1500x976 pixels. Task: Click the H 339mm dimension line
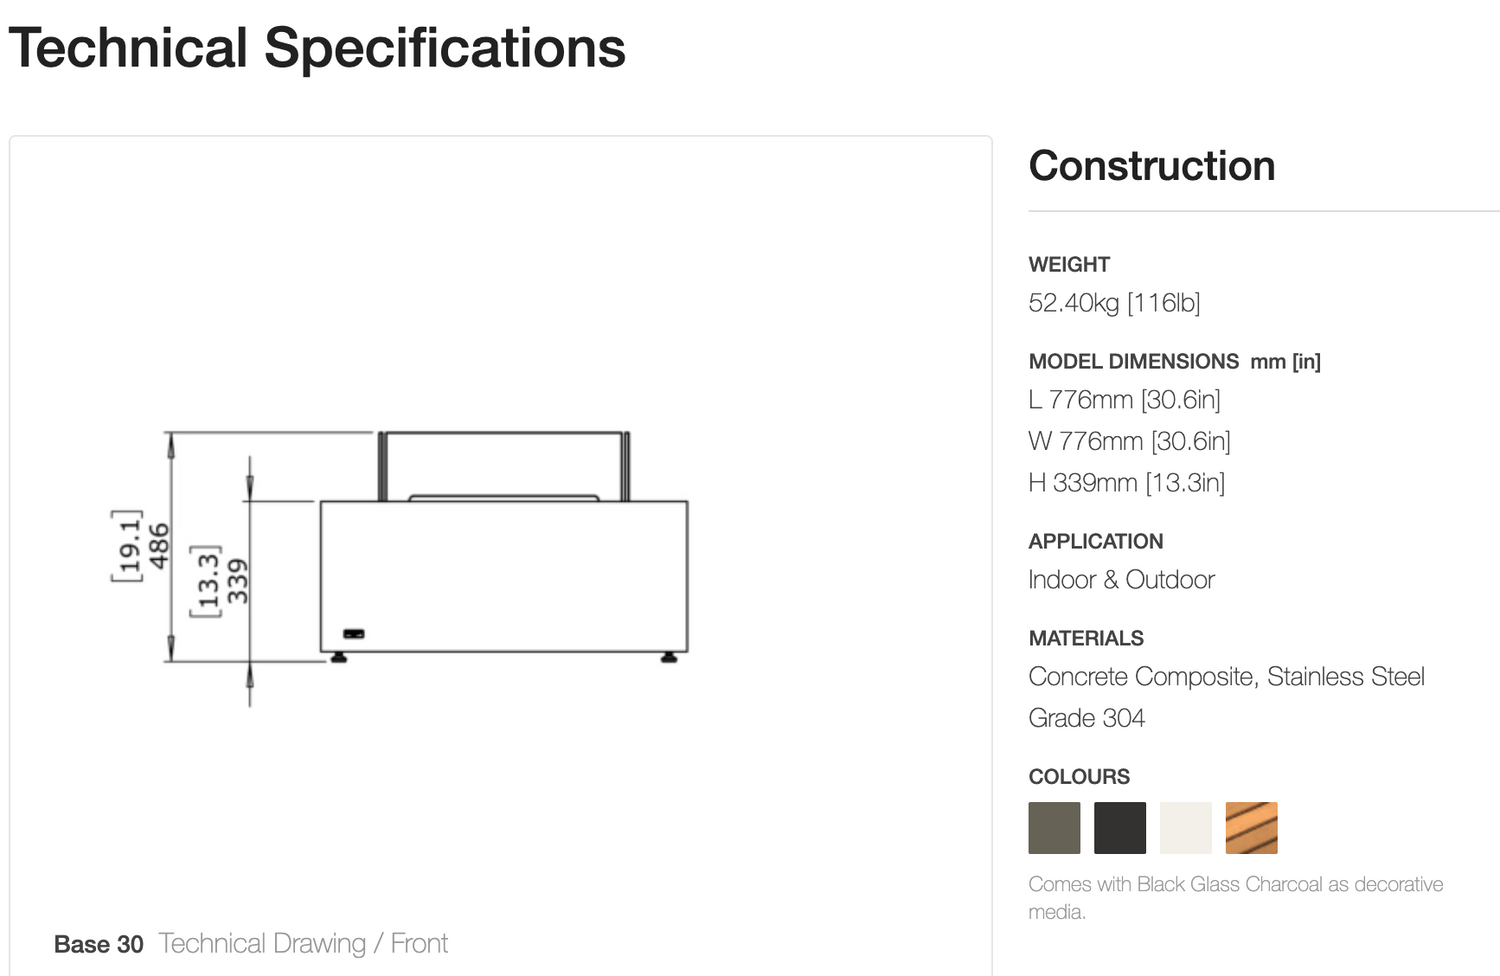[x=1126, y=483]
